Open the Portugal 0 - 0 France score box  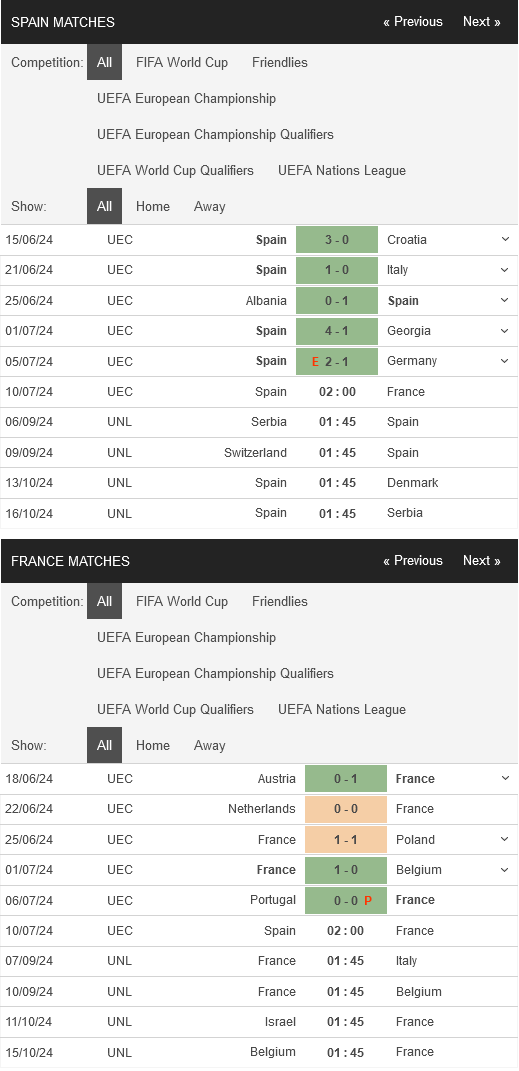[346, 900]
